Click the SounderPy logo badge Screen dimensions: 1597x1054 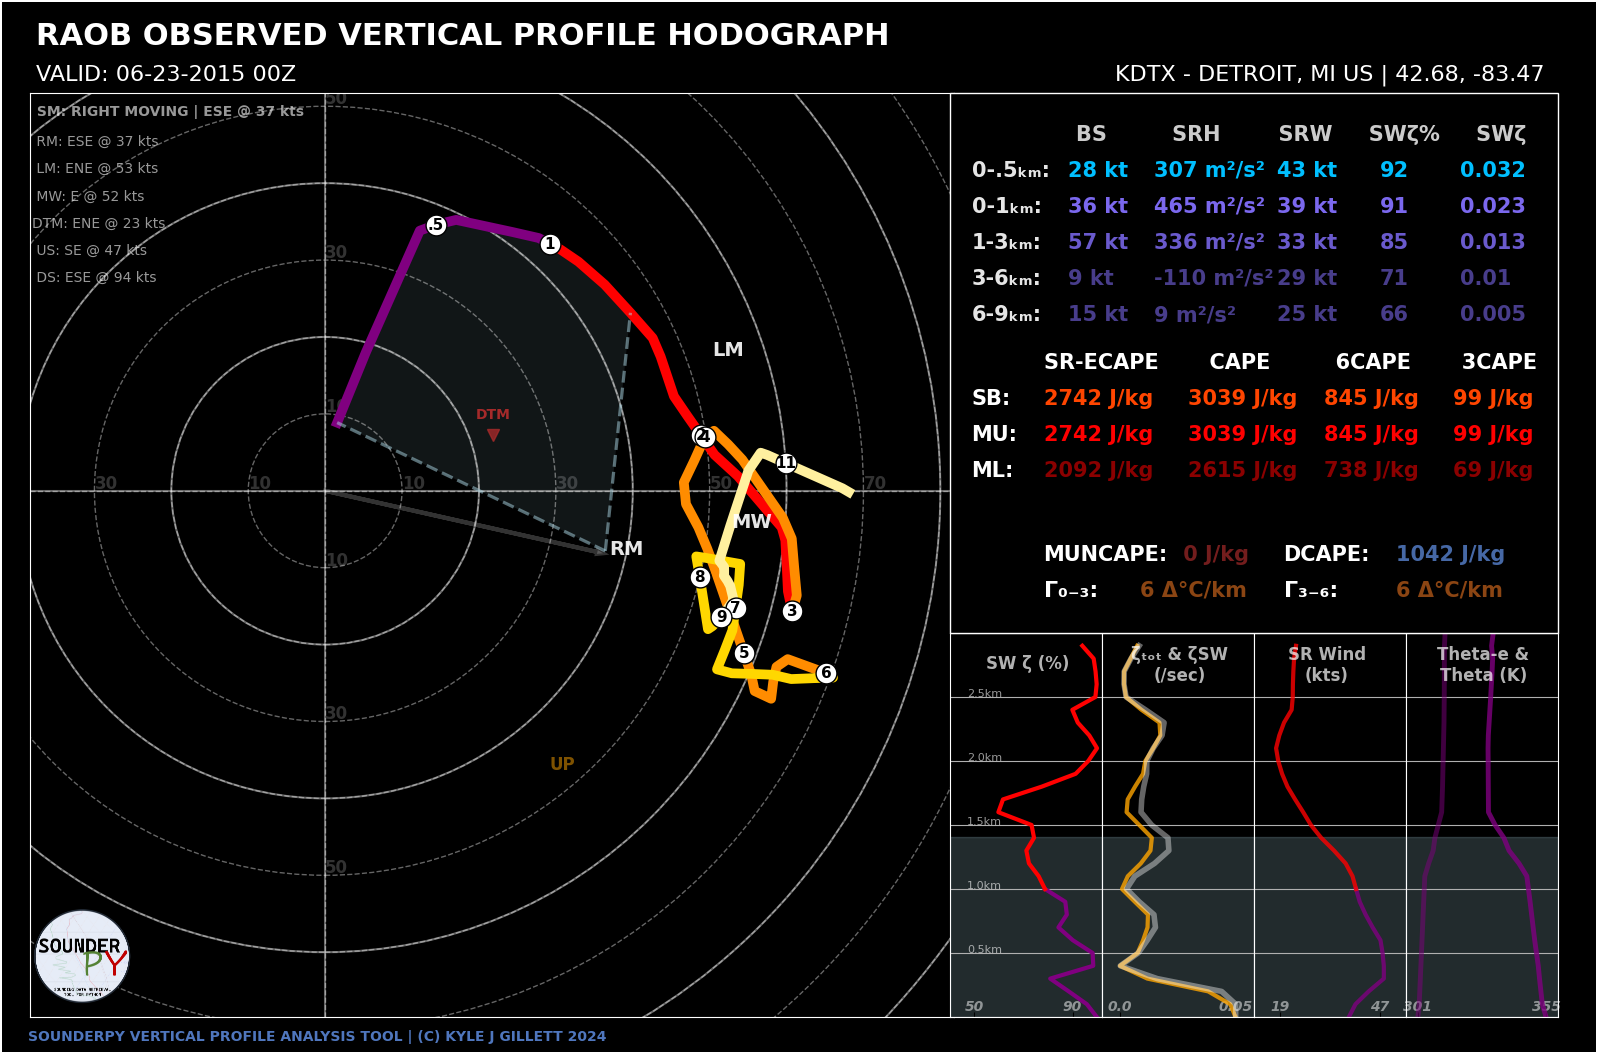point(82,956)
